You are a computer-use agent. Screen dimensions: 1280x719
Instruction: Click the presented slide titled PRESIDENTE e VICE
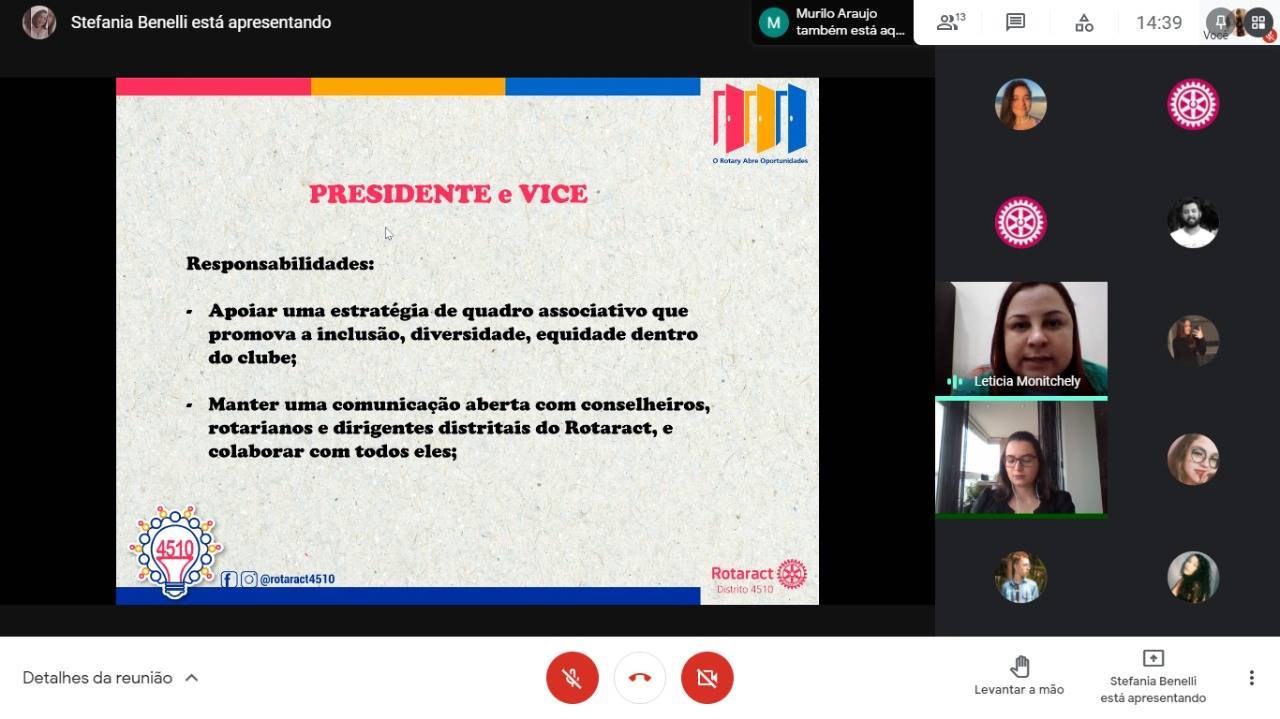point(467,340)
